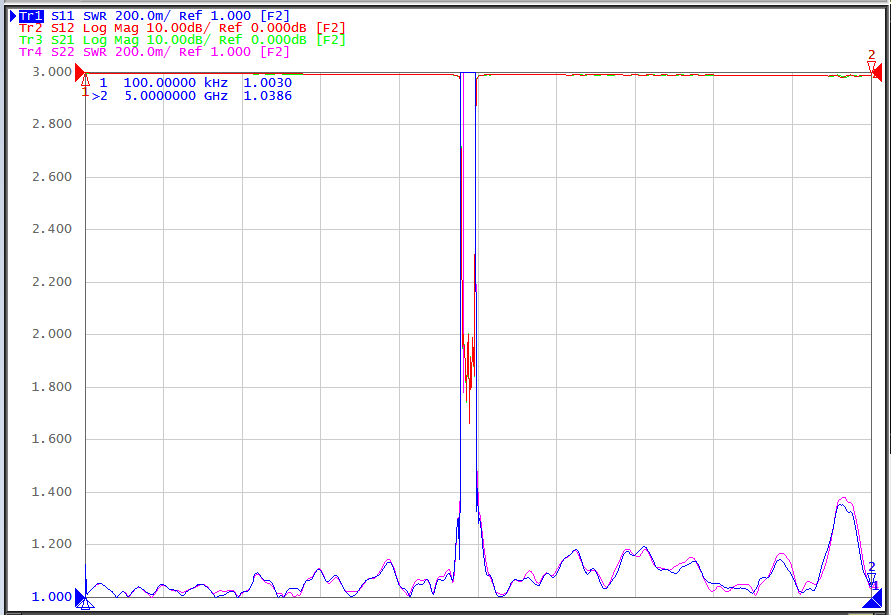Click blue marker 1 triangle at graph bottom-left

coord(85,604)
